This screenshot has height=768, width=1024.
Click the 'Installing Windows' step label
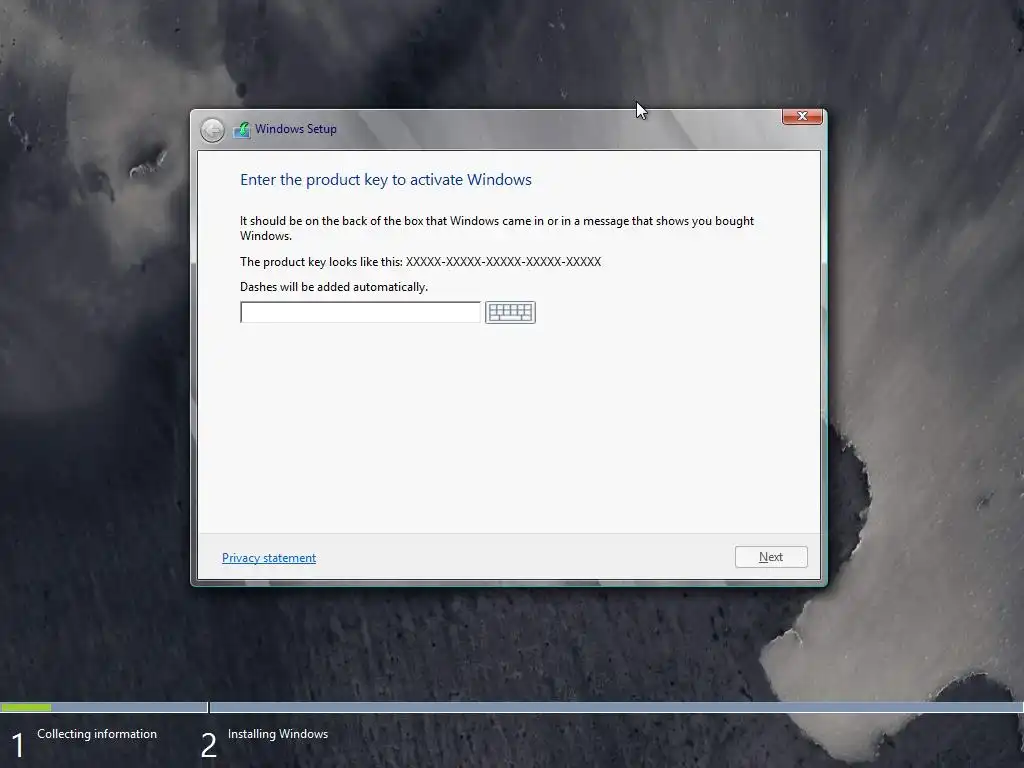278,734
